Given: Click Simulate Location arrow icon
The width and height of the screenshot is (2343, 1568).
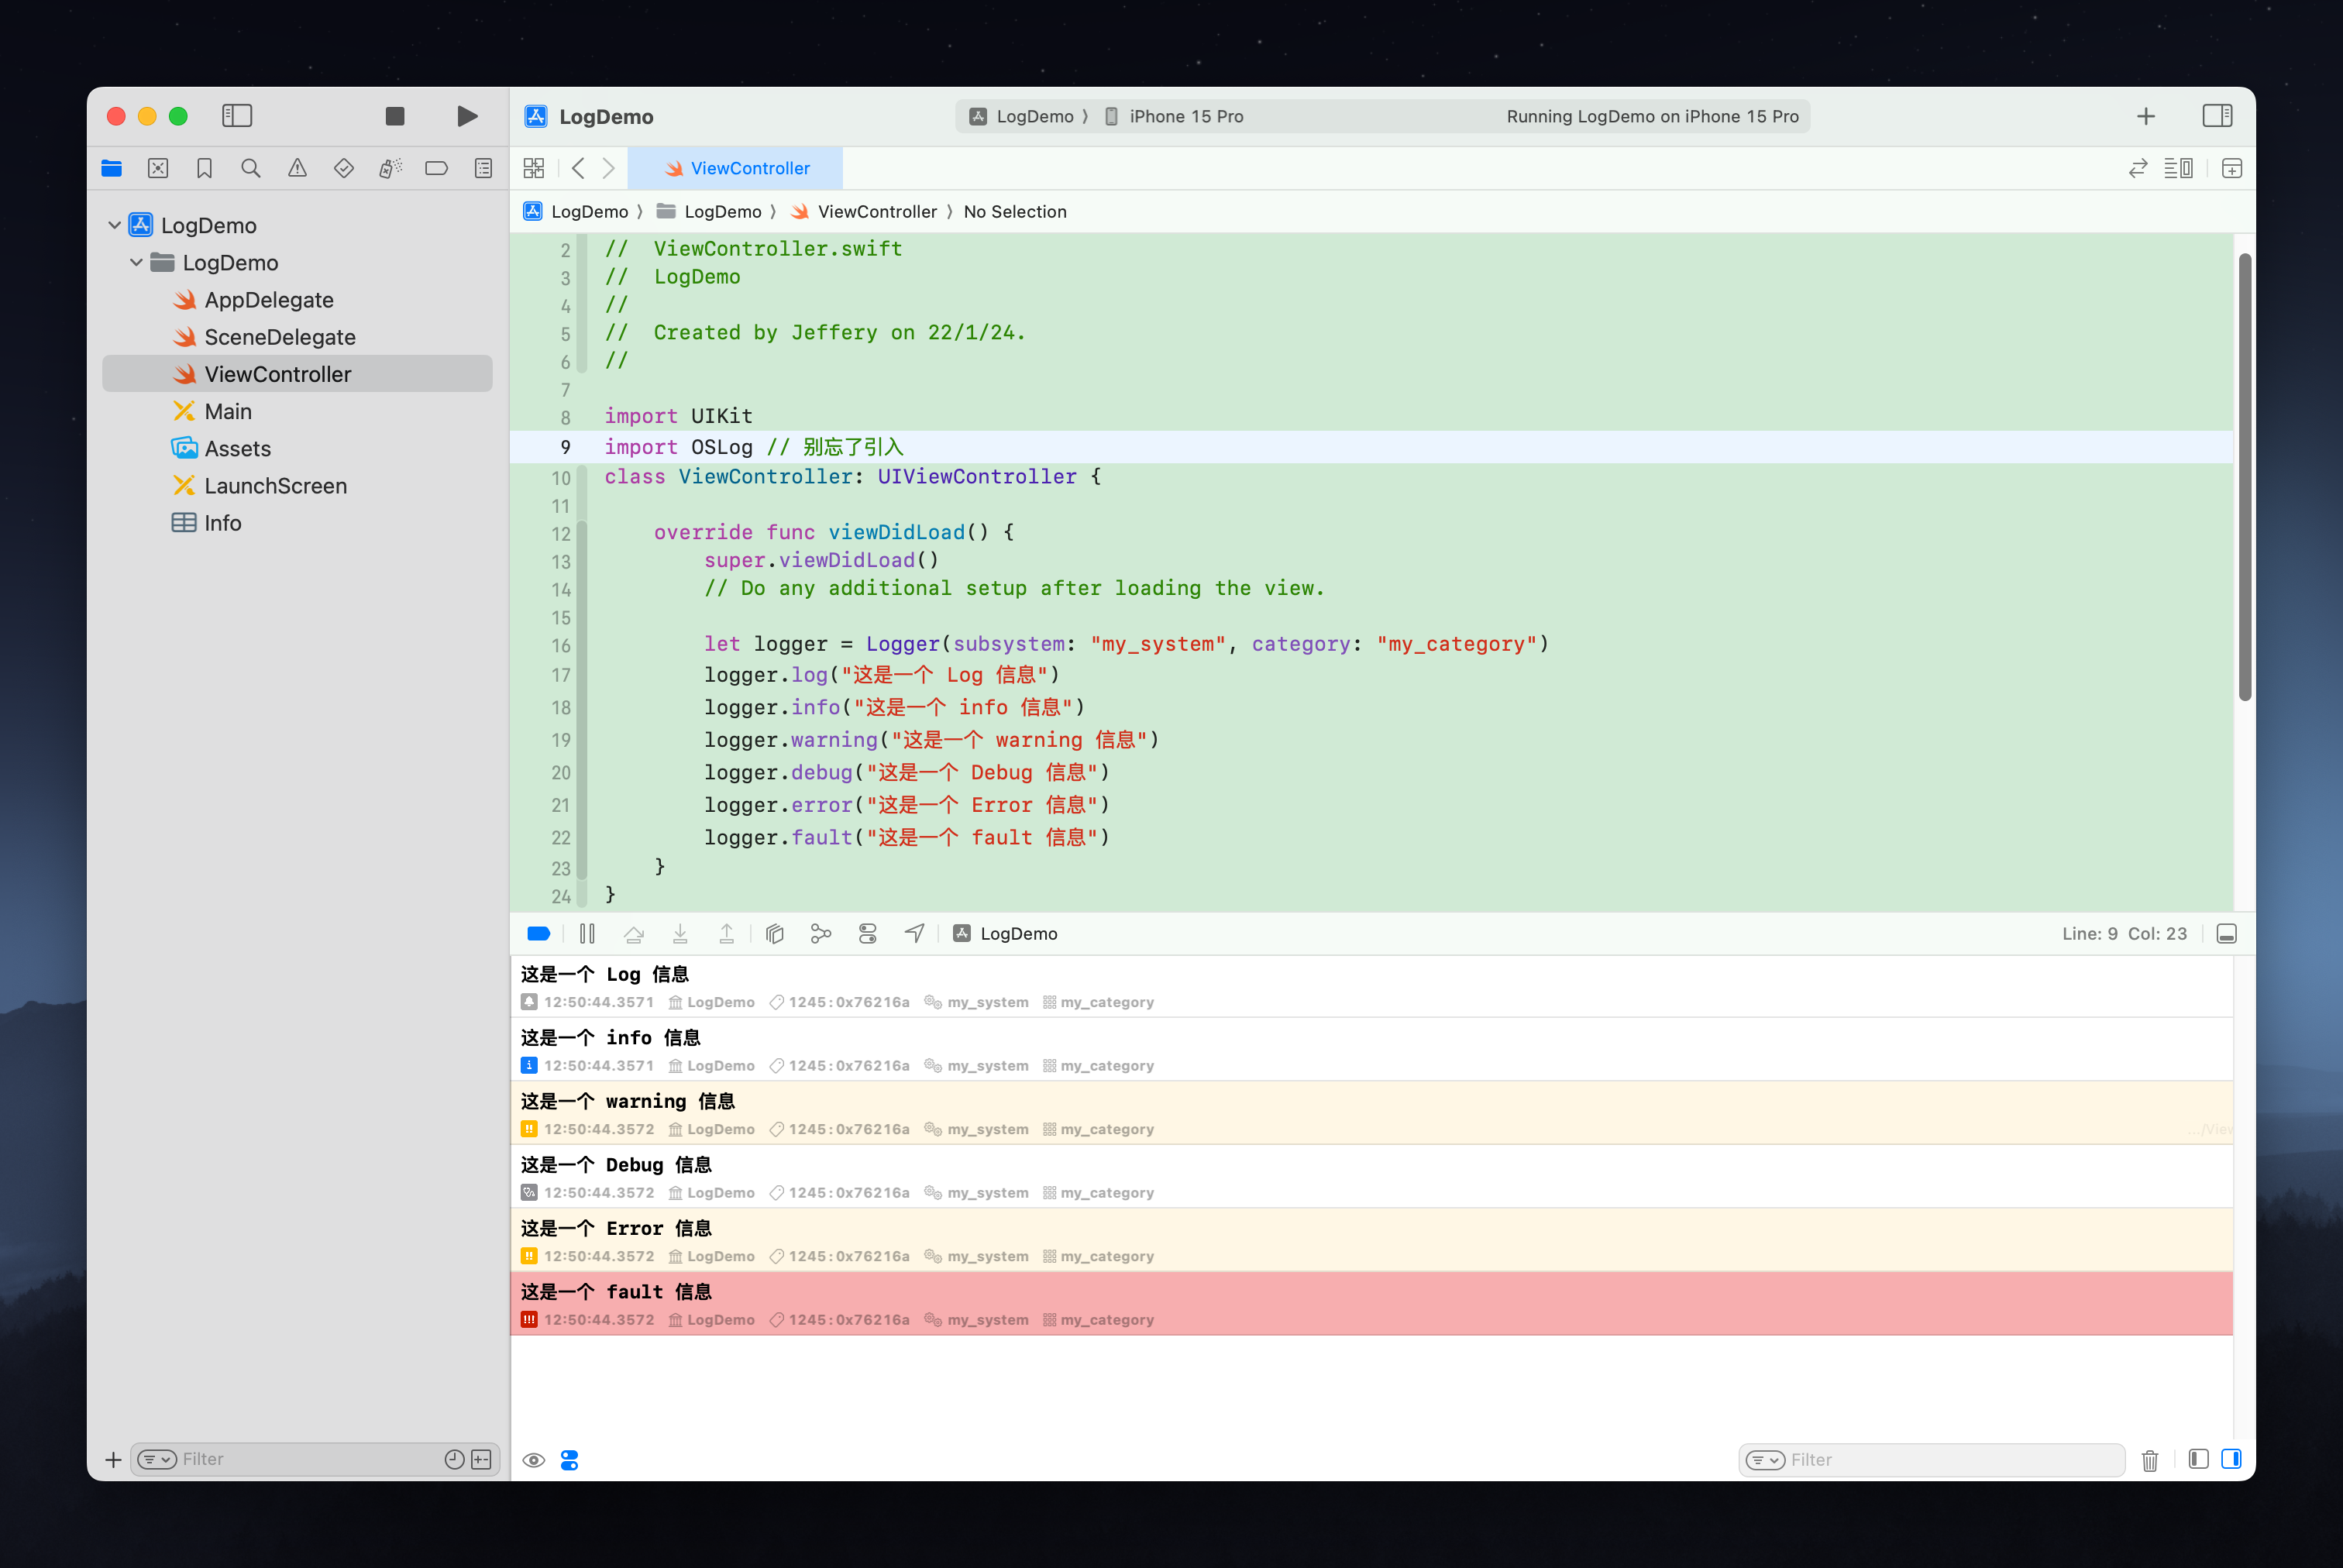Looking at the screenshot, I should (914, 933).
